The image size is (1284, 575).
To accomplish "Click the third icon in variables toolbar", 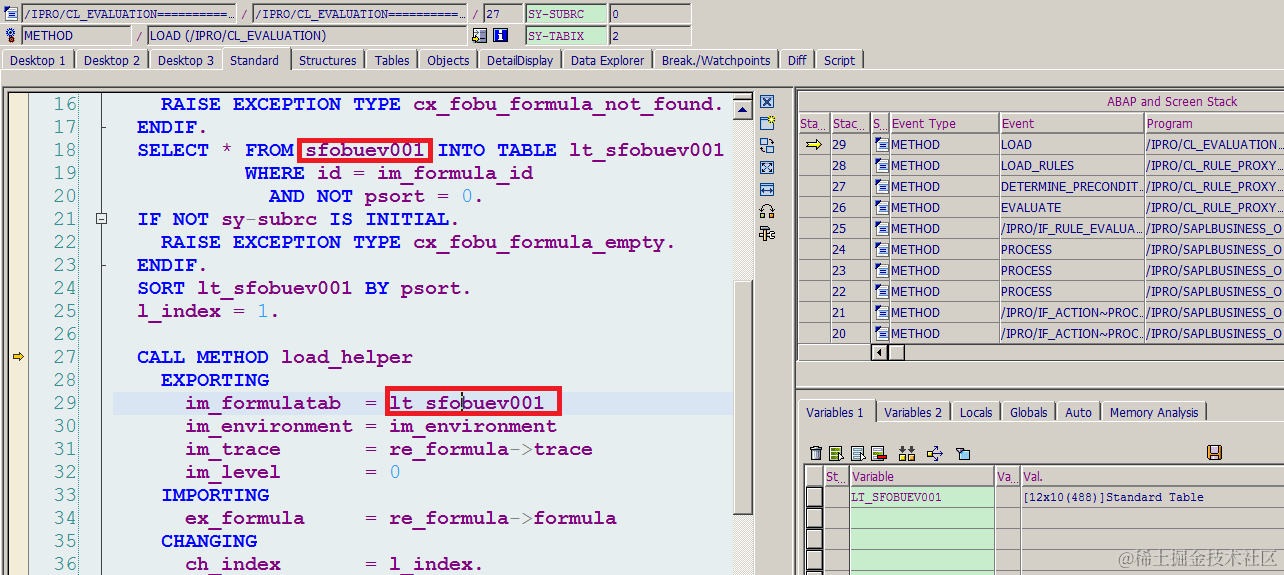I will [x=858, y=453].
